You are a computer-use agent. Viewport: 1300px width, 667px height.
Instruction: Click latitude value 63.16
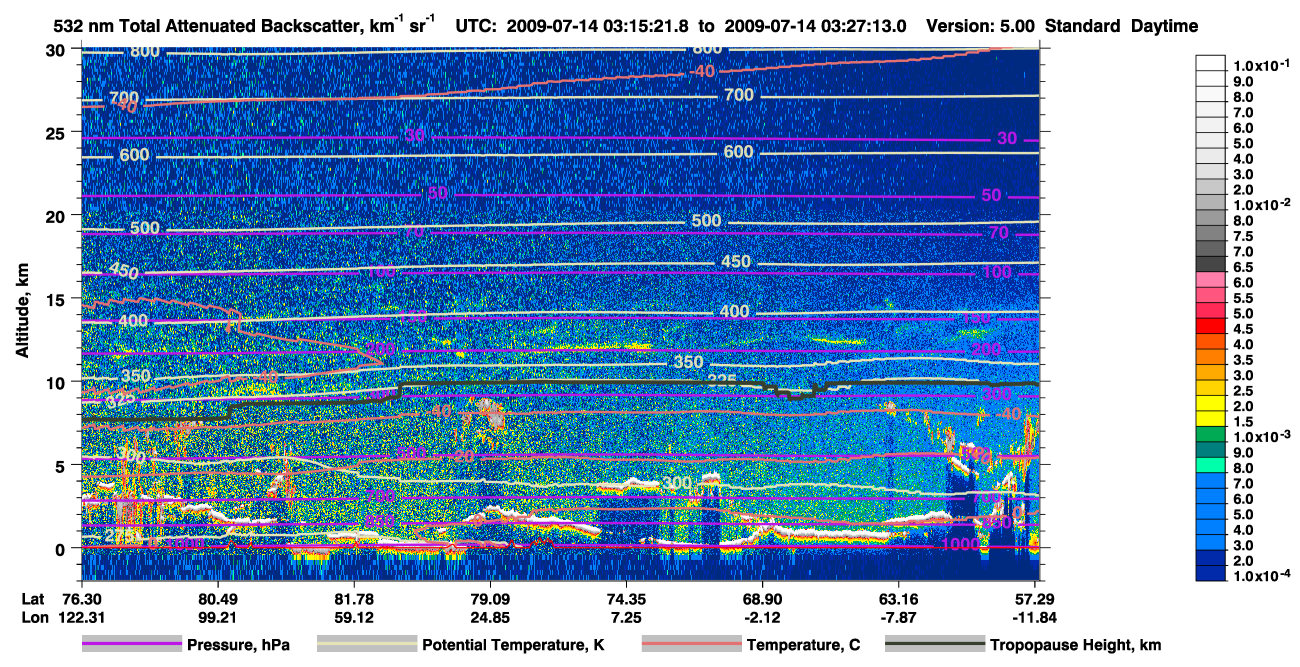coord(898,600)
